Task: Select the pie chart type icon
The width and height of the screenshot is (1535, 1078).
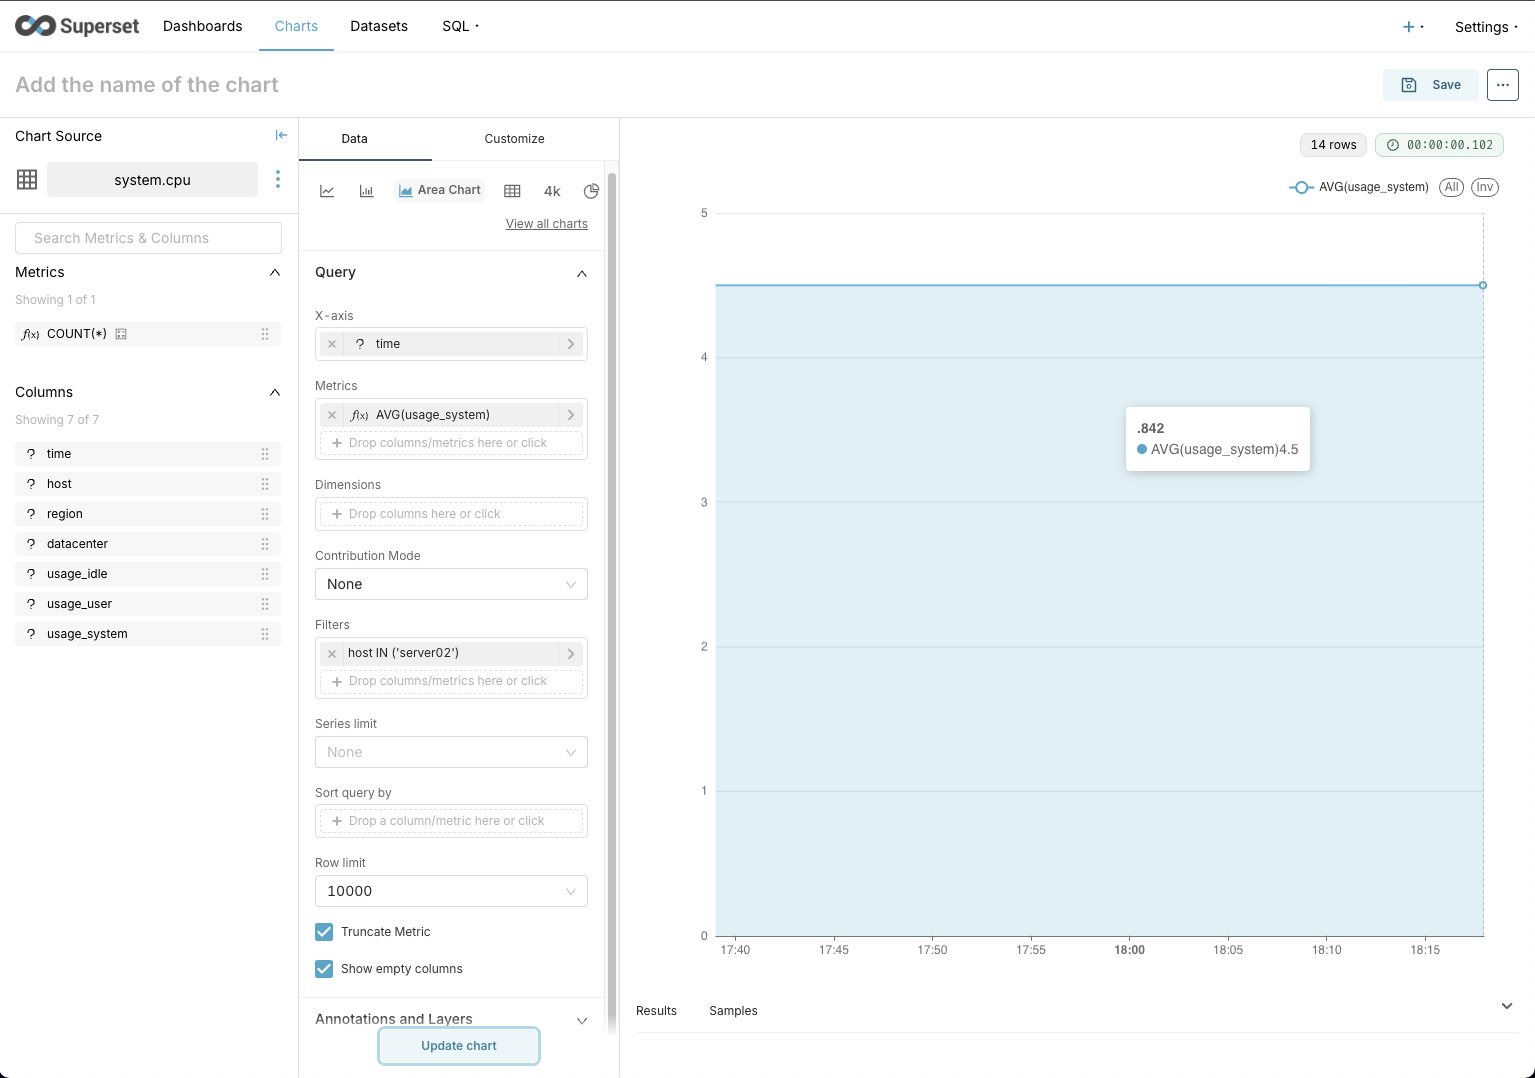Action: click(x=591, y=191)
